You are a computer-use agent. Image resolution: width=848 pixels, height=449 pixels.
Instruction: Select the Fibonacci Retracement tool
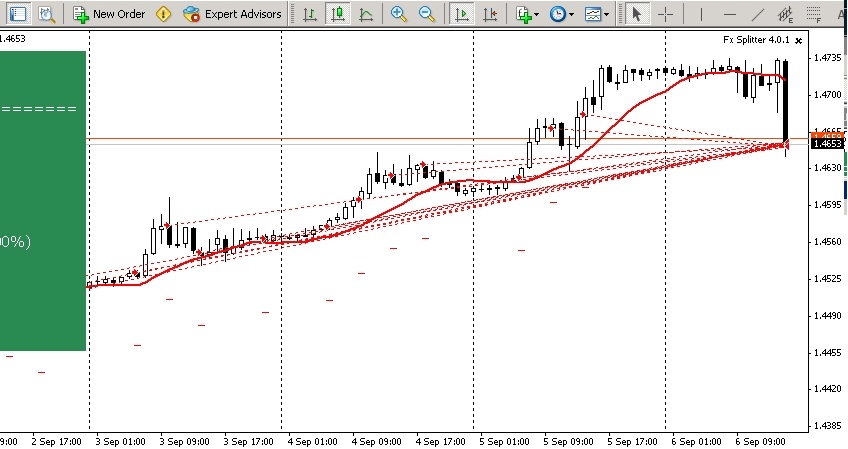tap(813, 14)
